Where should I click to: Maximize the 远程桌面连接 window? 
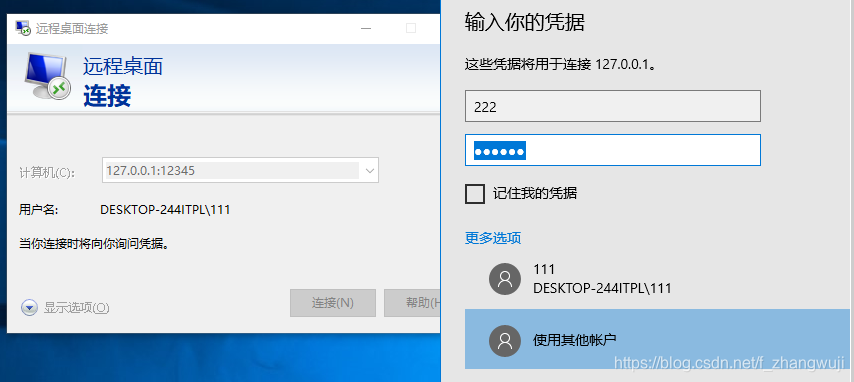point(411,28)
